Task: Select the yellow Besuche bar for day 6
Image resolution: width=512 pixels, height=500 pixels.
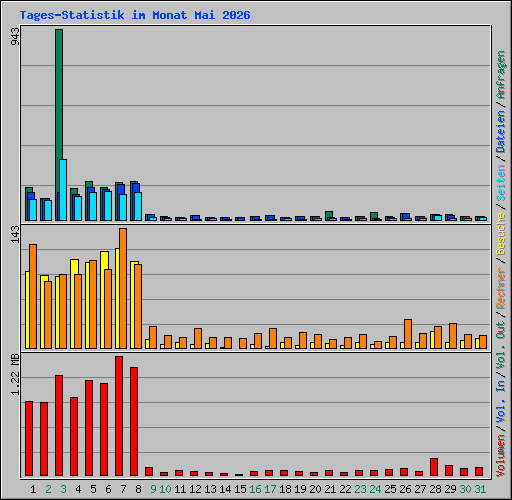Action: coord(104,300)
